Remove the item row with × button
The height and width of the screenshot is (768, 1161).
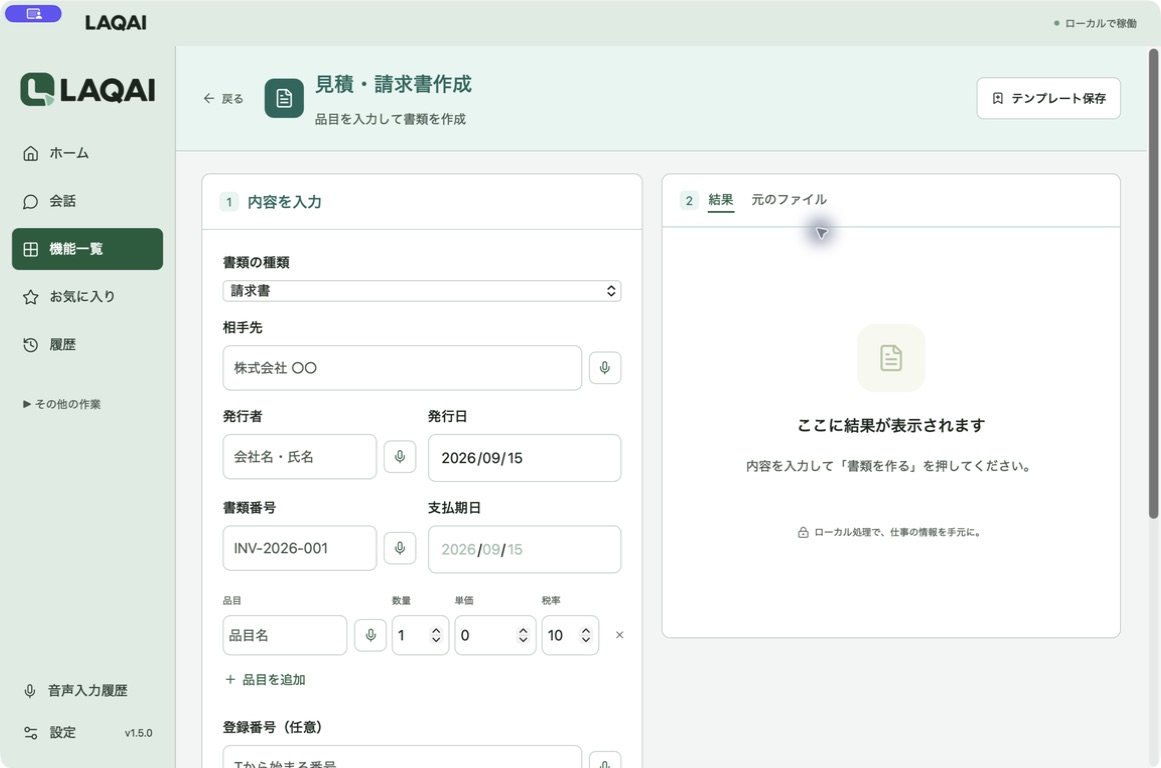coord(620,635)
